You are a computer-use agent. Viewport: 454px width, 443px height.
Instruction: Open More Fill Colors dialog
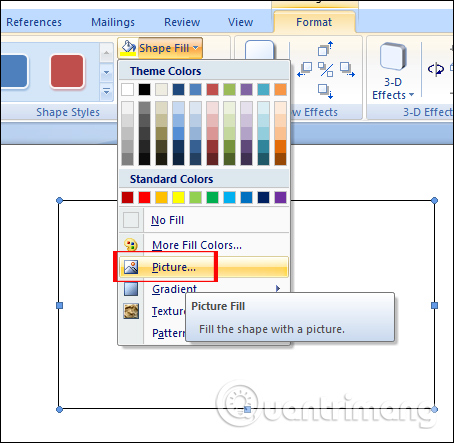click(204, 245)
